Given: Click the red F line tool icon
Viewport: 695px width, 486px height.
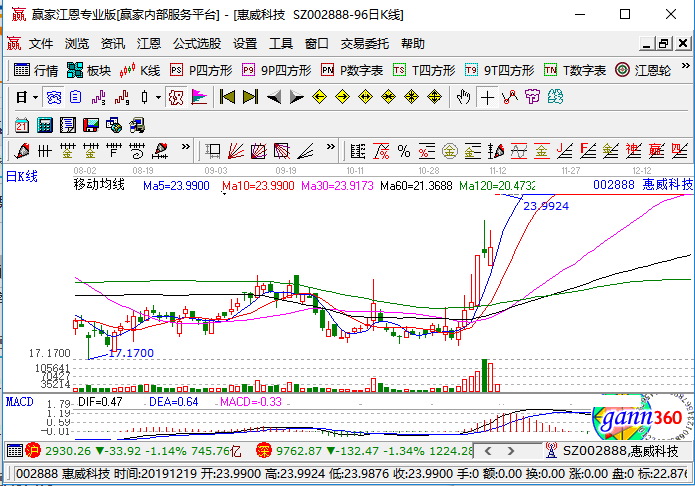Looking at the screenshot, I should point(588,151).
